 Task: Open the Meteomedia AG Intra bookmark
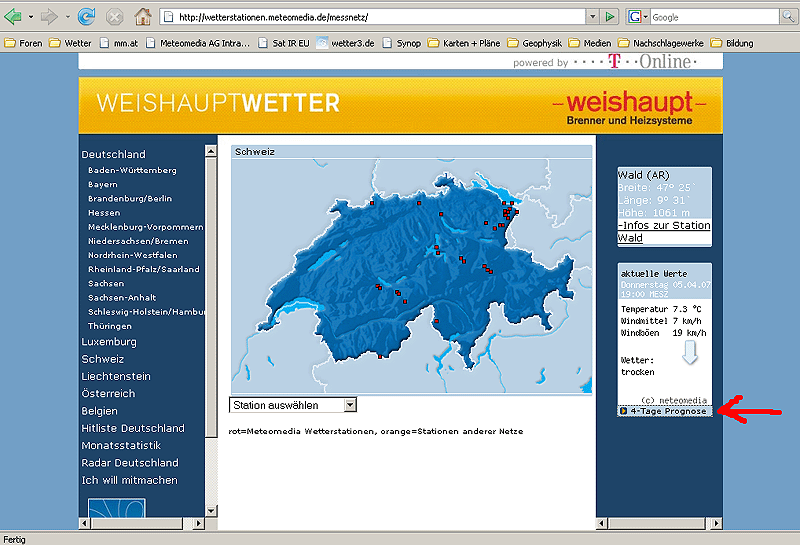click(x=198, y=43)
